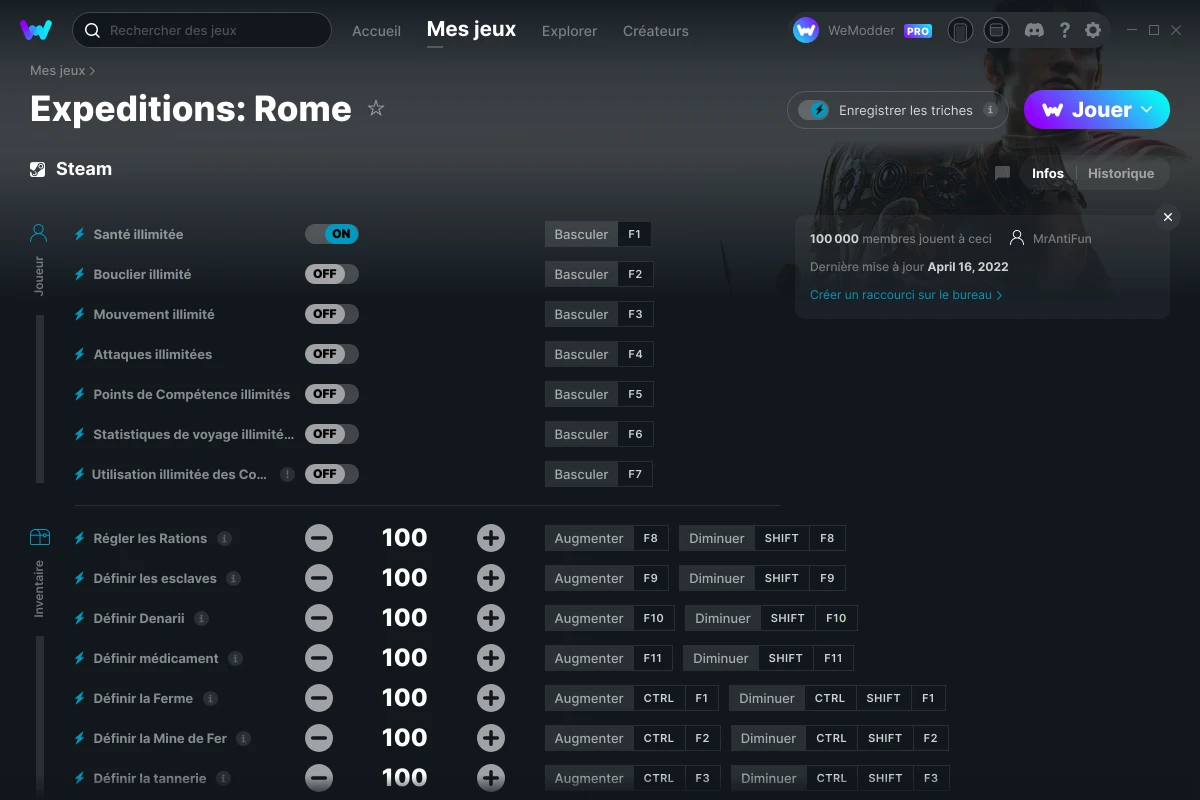Click Basculer F1 hotkey for Santé illimitée
This screenshot has width=1200, height=800.
[598, 234]
